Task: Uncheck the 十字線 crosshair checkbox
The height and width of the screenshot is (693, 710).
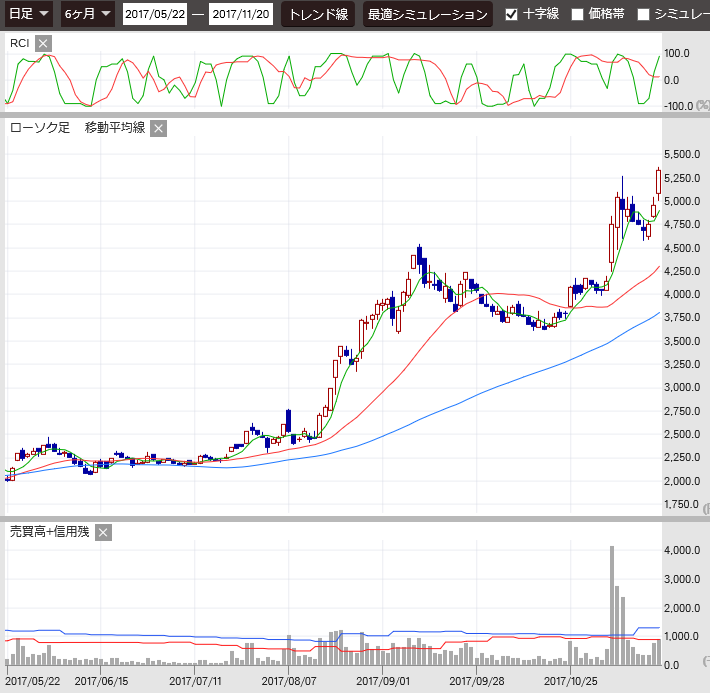Action: coord(512,15)
